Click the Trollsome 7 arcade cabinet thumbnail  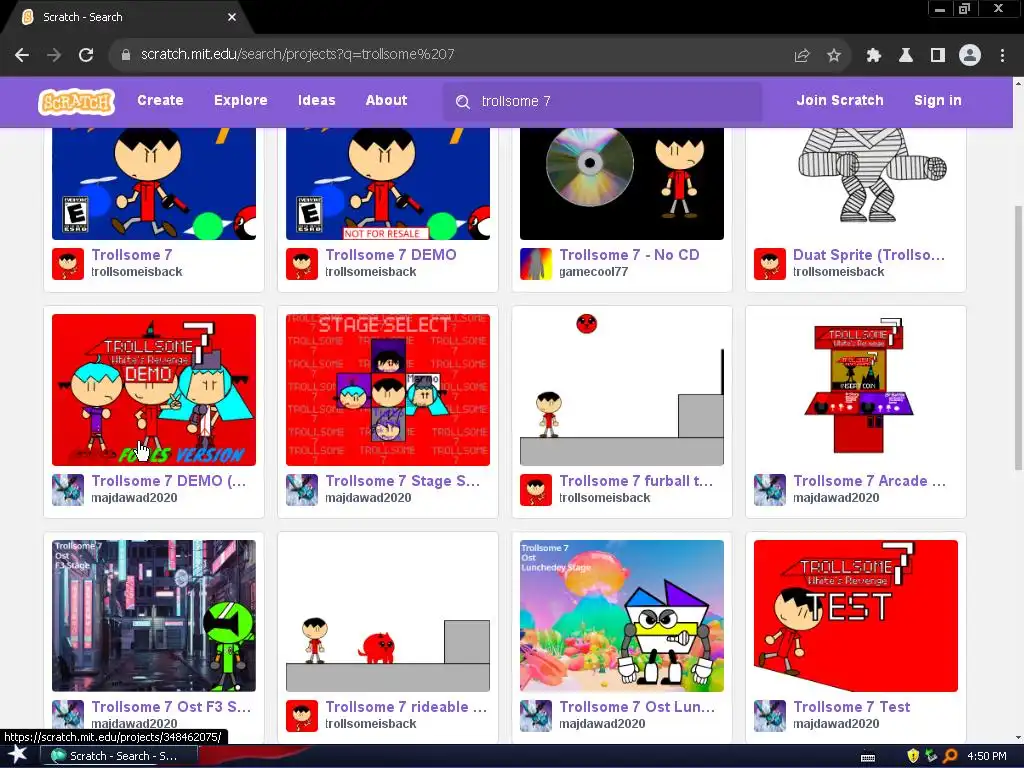[856, 390]
